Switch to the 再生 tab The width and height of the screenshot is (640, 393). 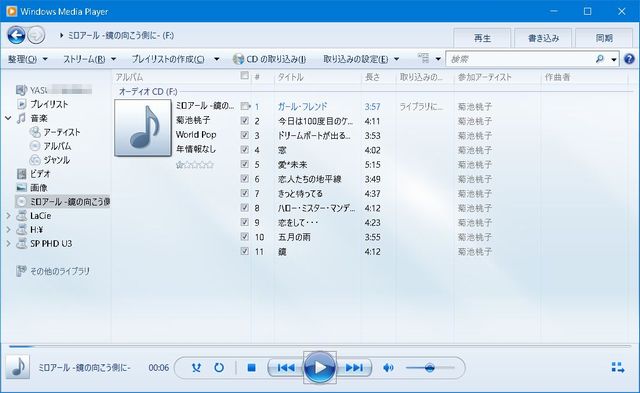(x=482, y=38)
